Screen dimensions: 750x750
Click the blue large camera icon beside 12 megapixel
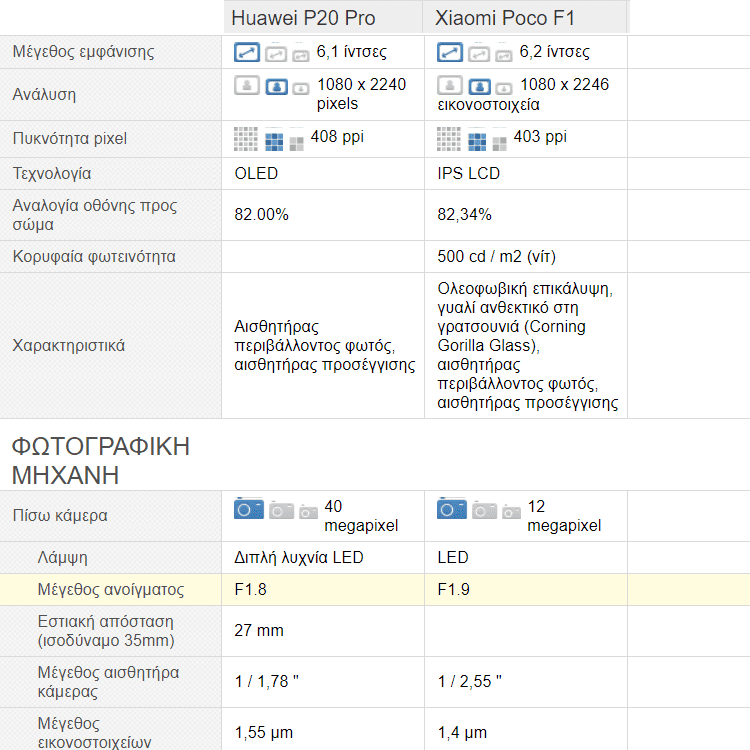point(452,508)
